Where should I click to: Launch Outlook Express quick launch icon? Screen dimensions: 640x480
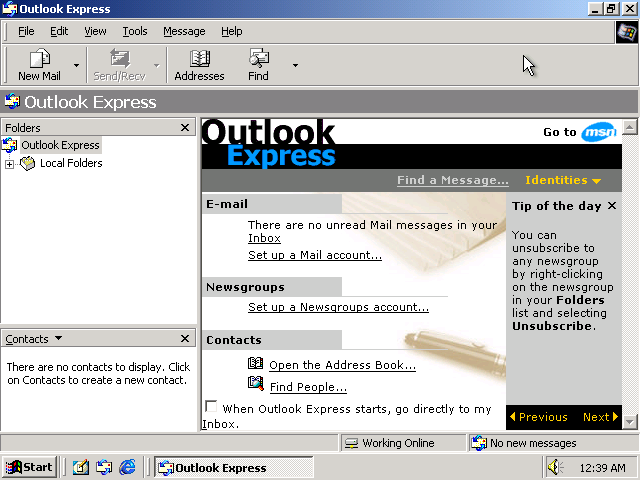(104, 467)
